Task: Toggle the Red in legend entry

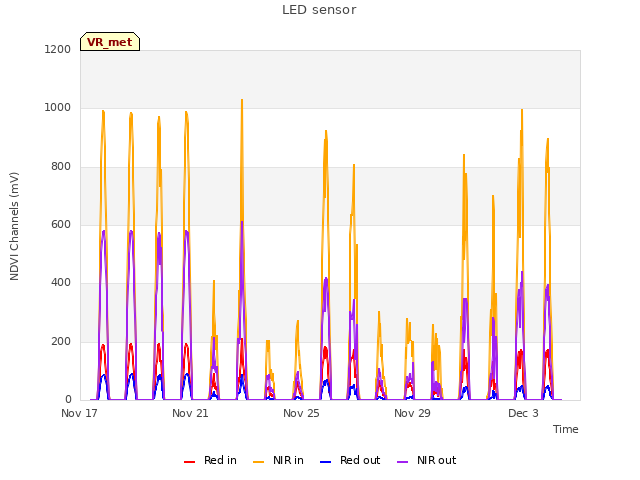Action: point(210,460)
